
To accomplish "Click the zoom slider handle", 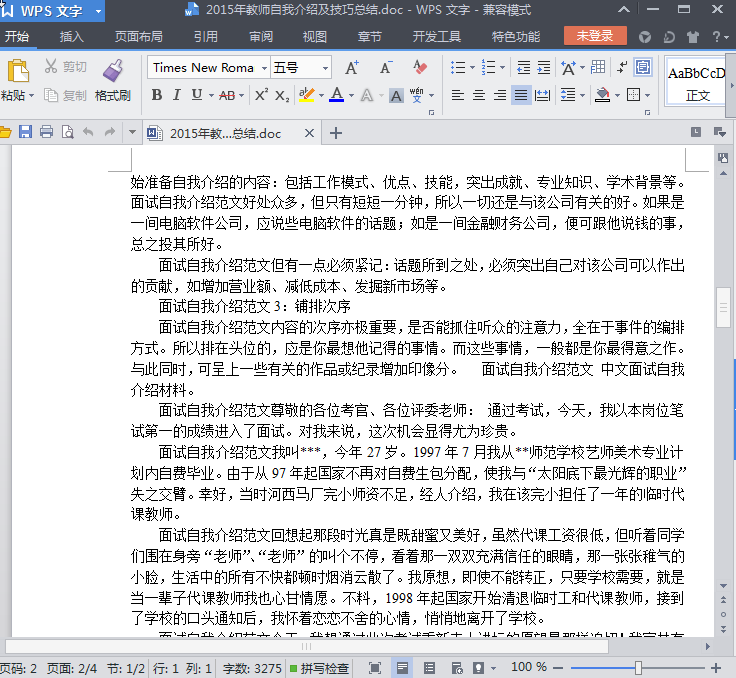I will 638,668.
